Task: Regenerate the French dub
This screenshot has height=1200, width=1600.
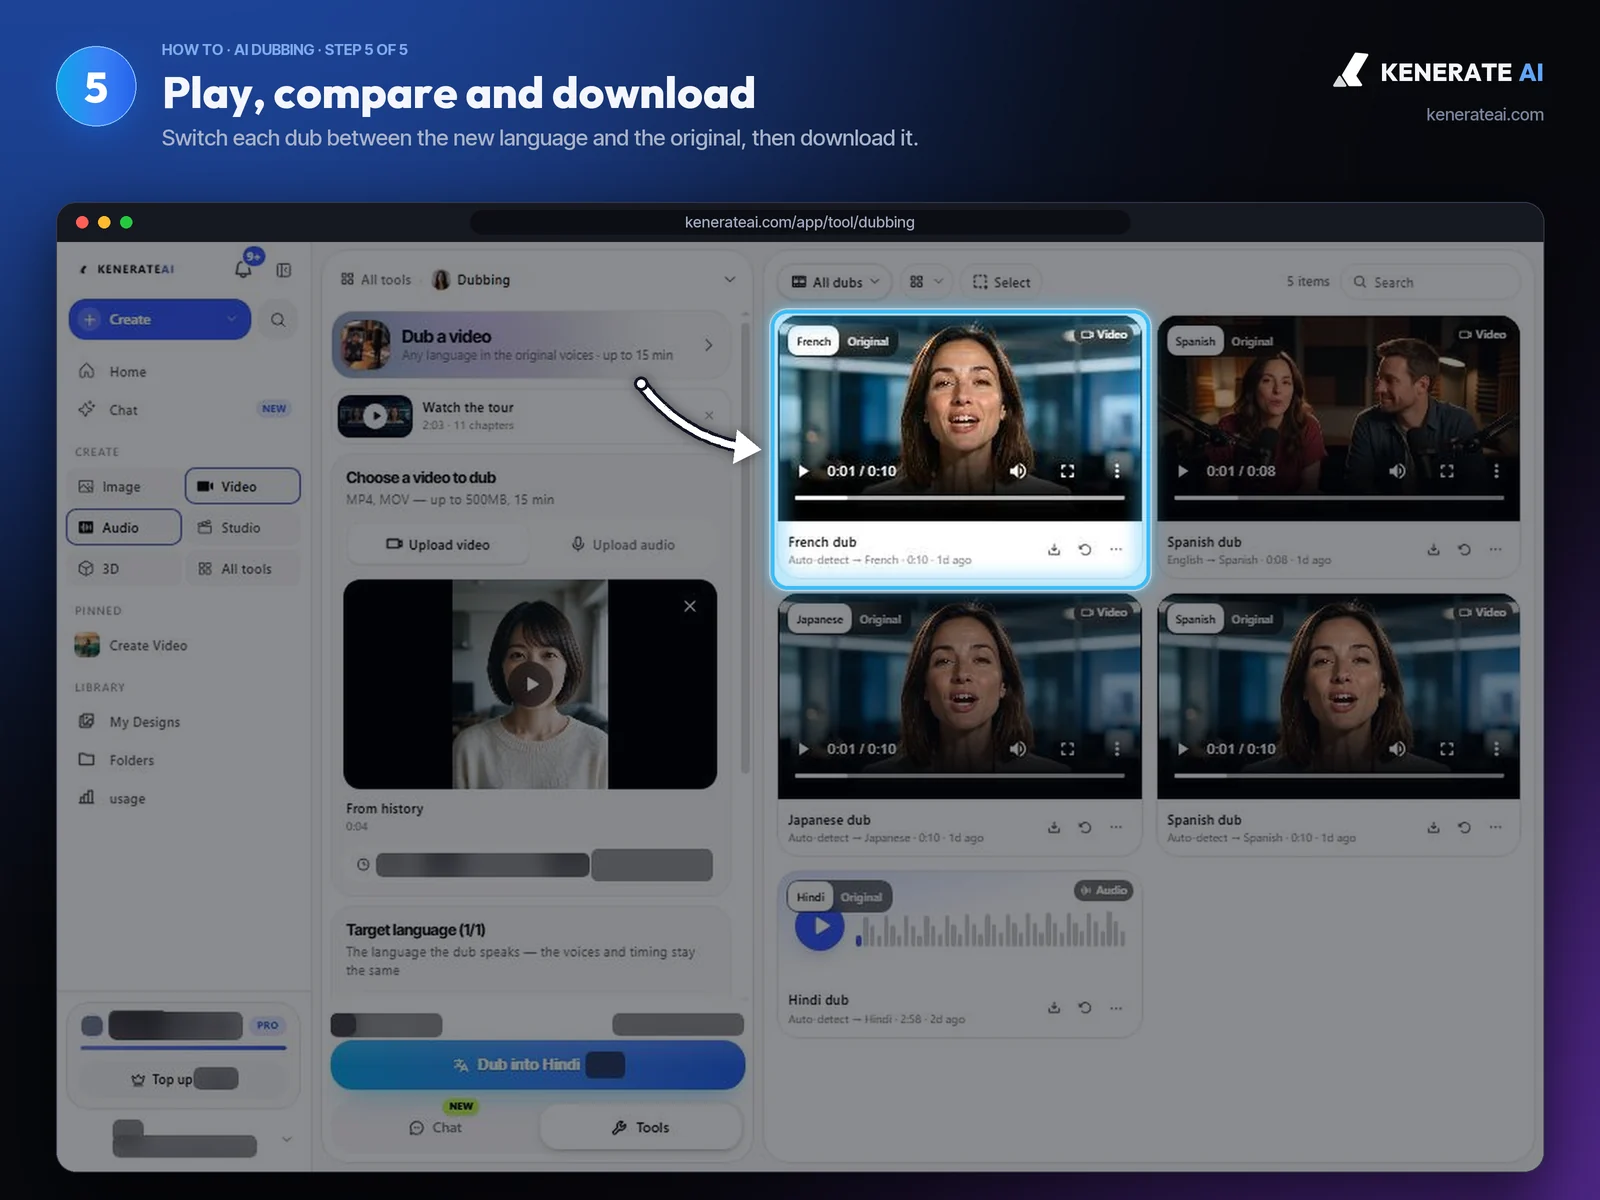Action: point(1085,549)
